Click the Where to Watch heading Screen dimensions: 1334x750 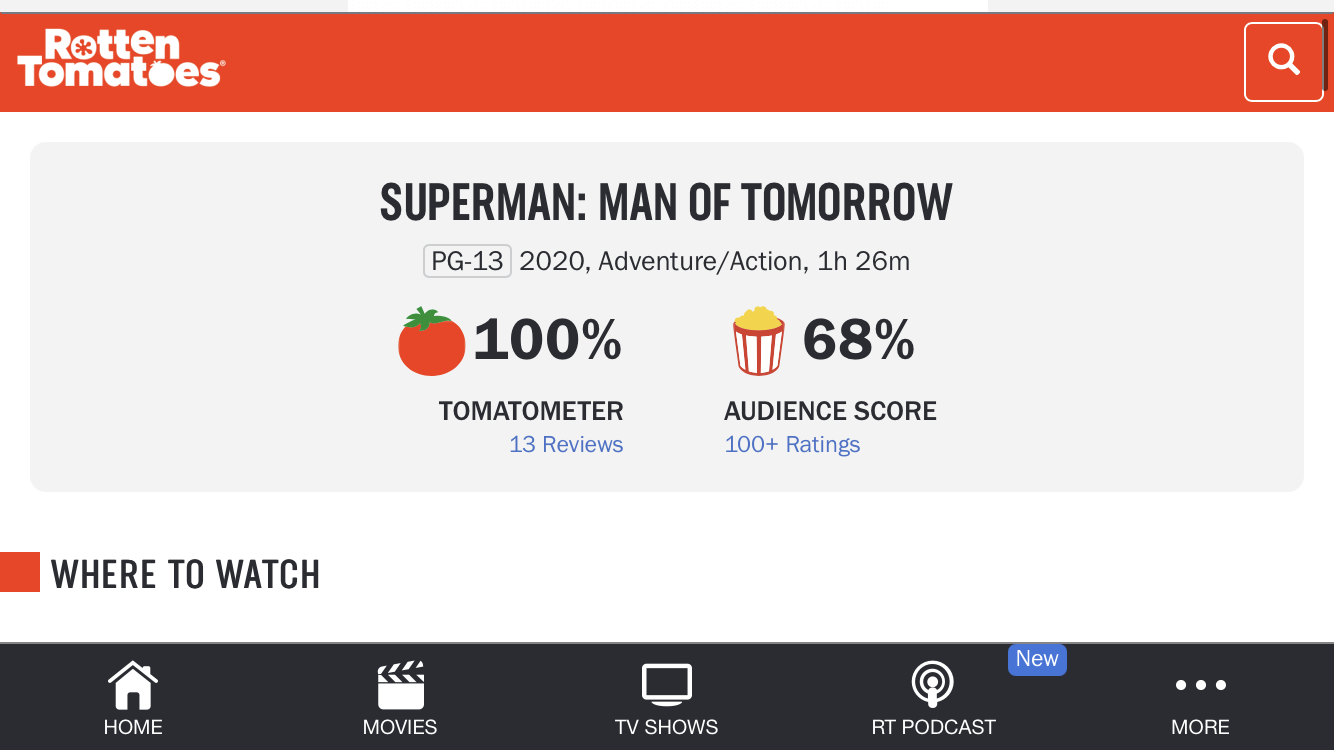[185, 575]
